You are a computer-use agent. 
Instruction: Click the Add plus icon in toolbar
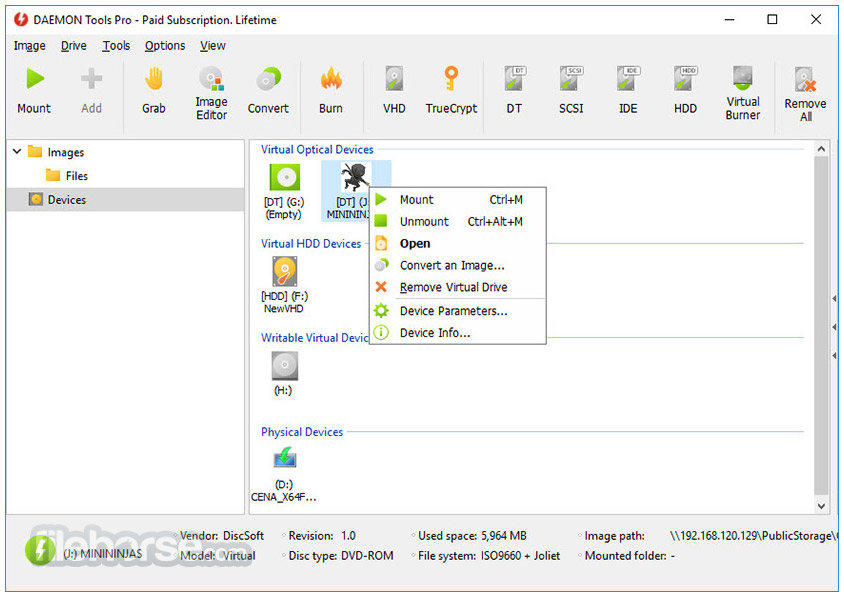pyautogui.click(x=92, y=79)
